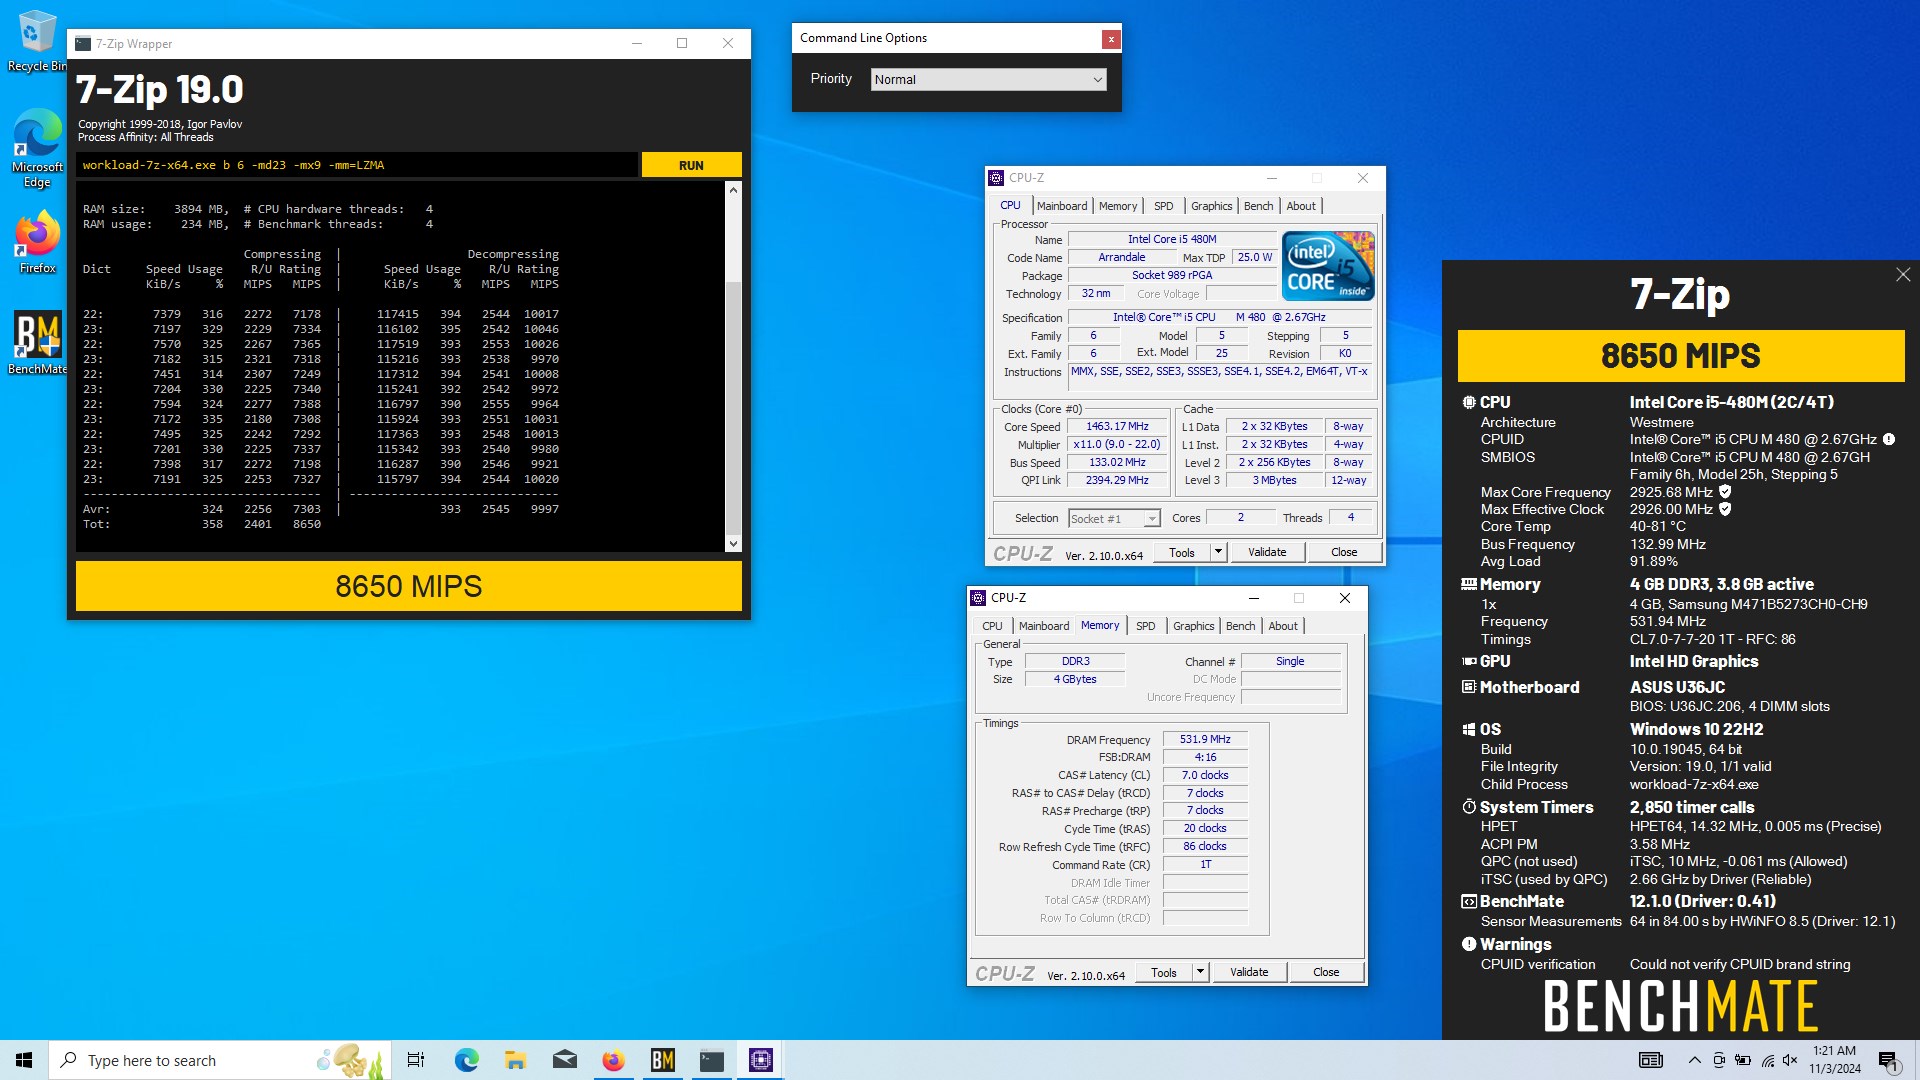Click the CPU-Z title bar icon of the CPU window
The height and width of the screenshot is (1080, 1920).
tap(996, 178)
